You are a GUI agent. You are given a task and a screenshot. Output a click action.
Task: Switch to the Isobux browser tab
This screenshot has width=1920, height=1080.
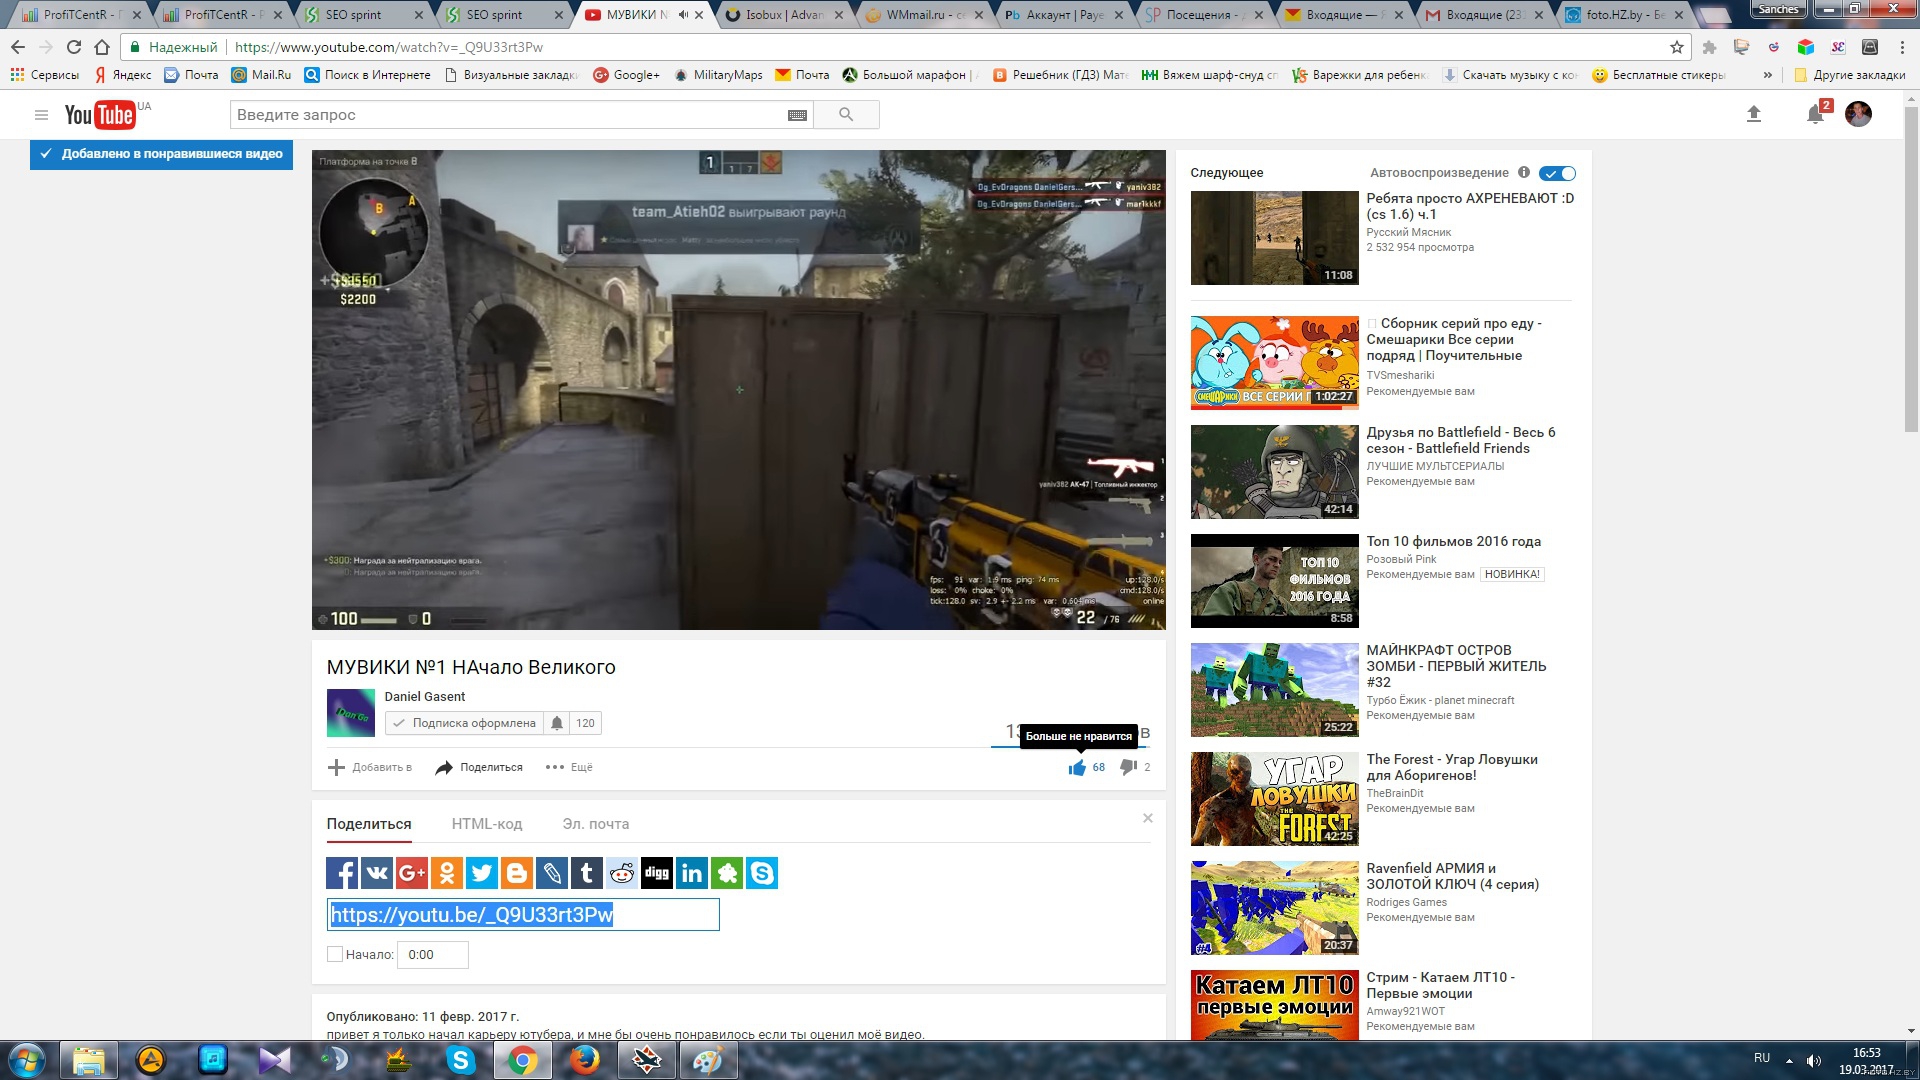784,15
